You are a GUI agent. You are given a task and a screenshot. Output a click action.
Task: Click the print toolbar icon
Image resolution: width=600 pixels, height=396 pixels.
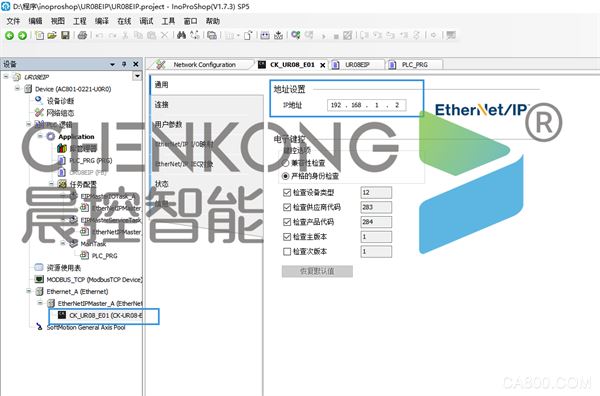[82, 36]
